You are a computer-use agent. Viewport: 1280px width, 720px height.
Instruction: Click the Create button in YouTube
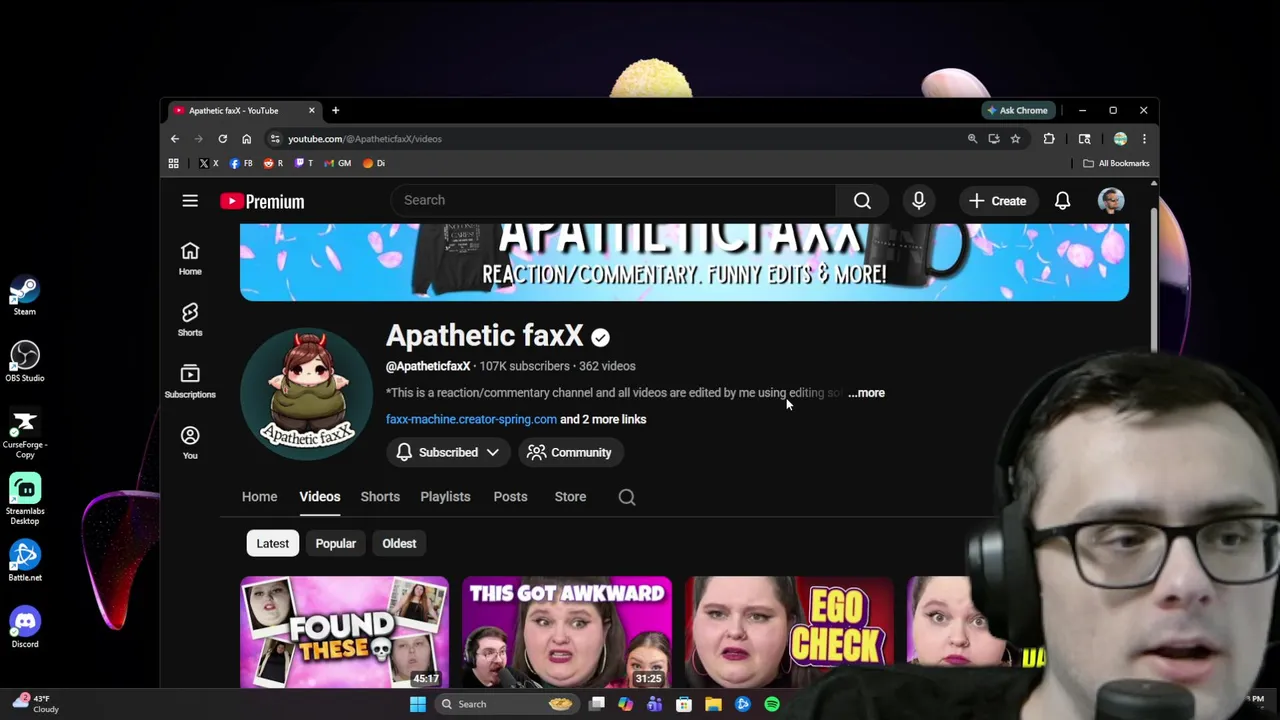click(x=997, y=201)
